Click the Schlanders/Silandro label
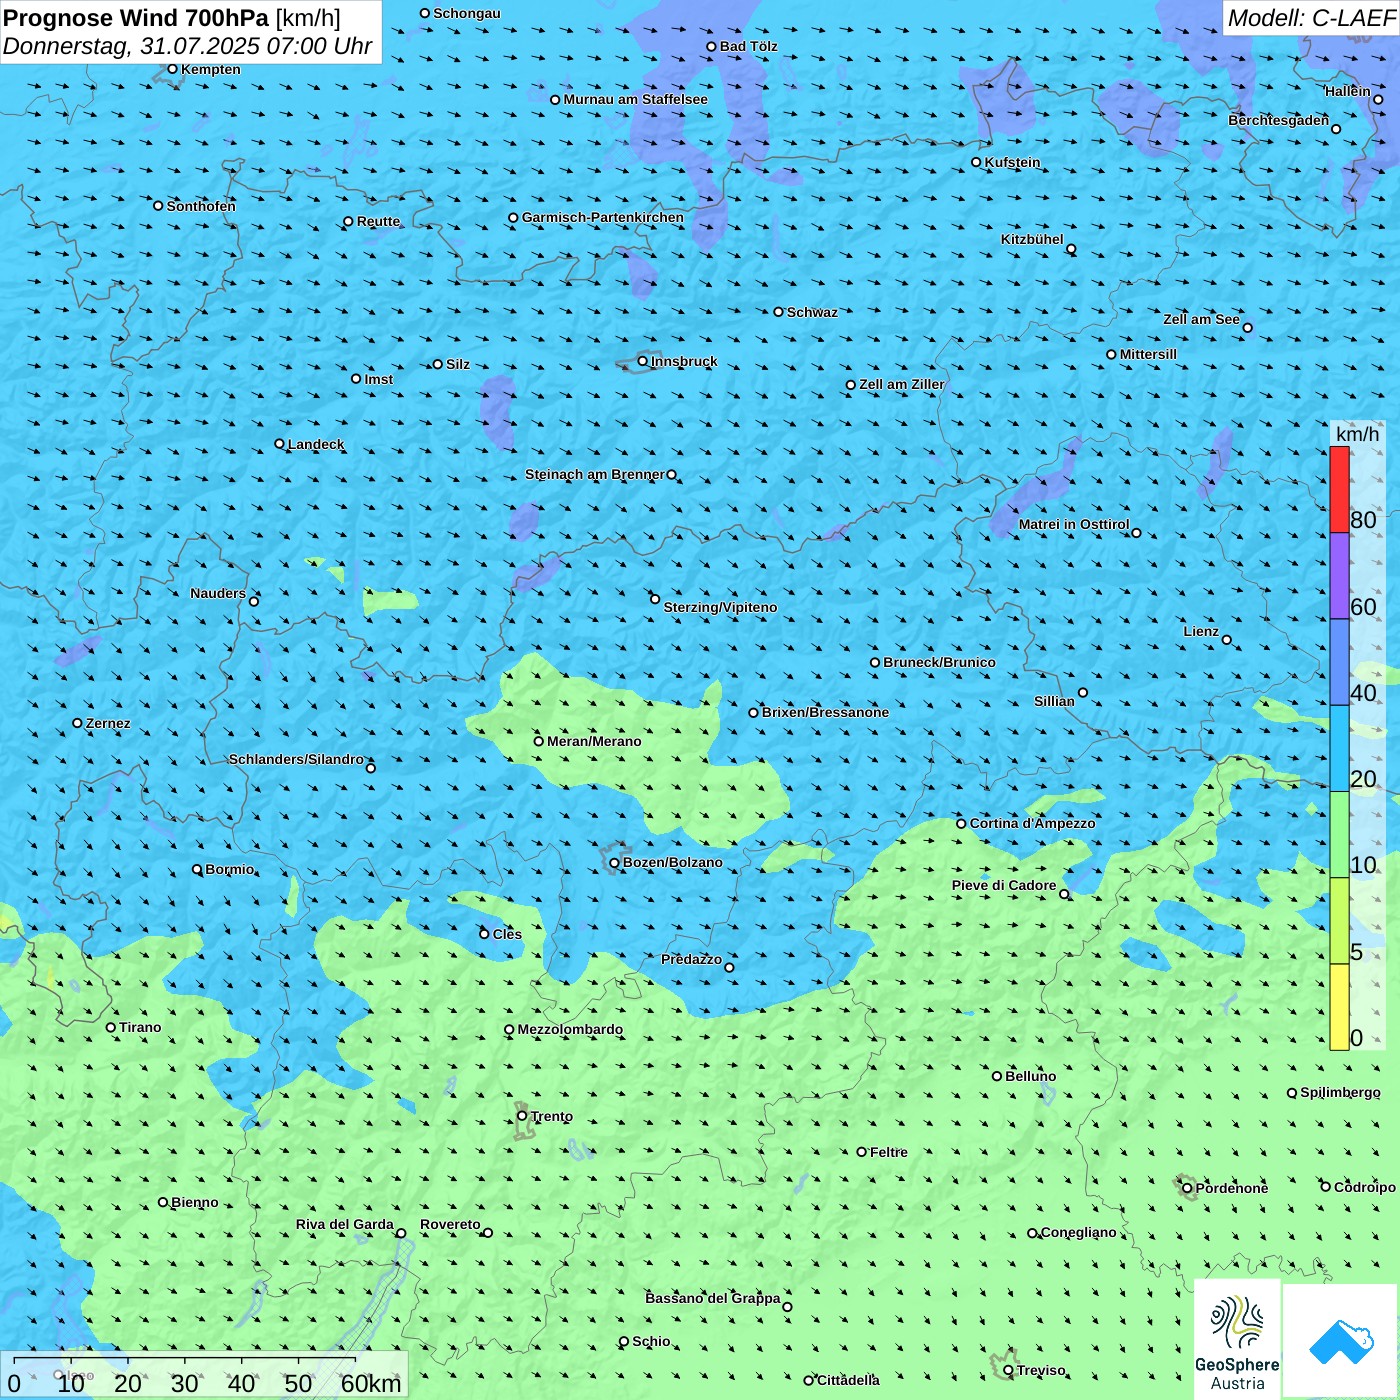This screenshot has width=1400, height=1400. pyautogui.click(x=296, y=759)
